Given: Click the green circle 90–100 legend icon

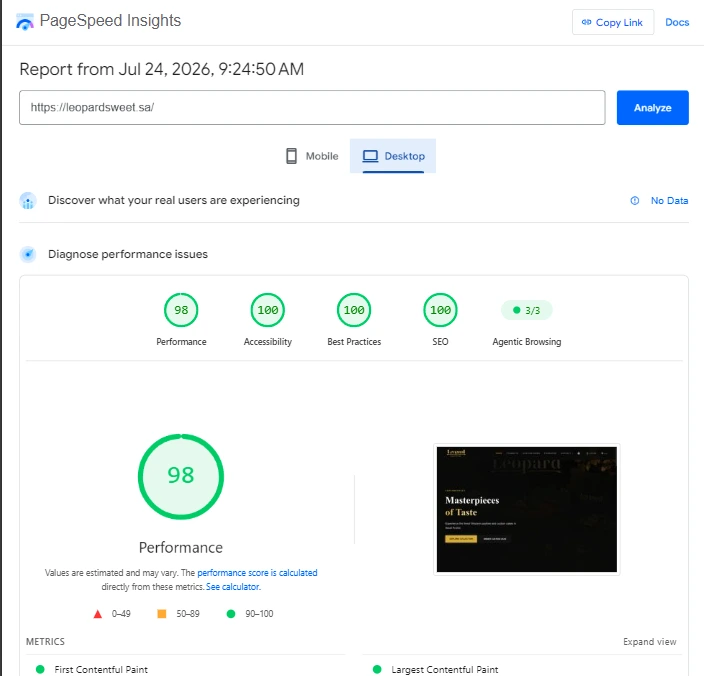Looking at the screenshot, I should point(231,614).
